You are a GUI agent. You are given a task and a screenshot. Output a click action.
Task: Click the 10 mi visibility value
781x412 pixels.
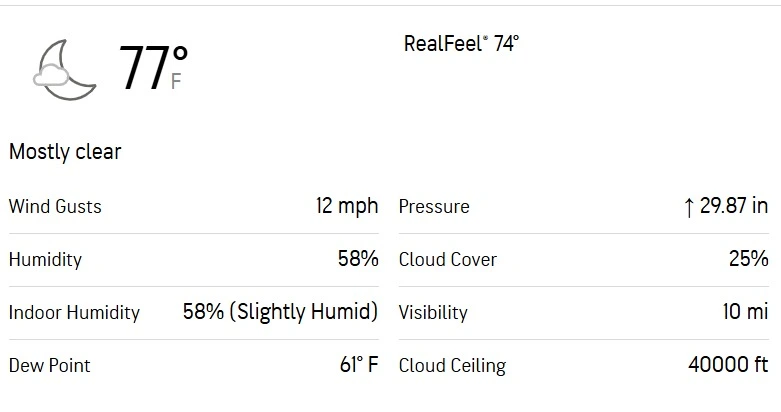tap(746, 312)
